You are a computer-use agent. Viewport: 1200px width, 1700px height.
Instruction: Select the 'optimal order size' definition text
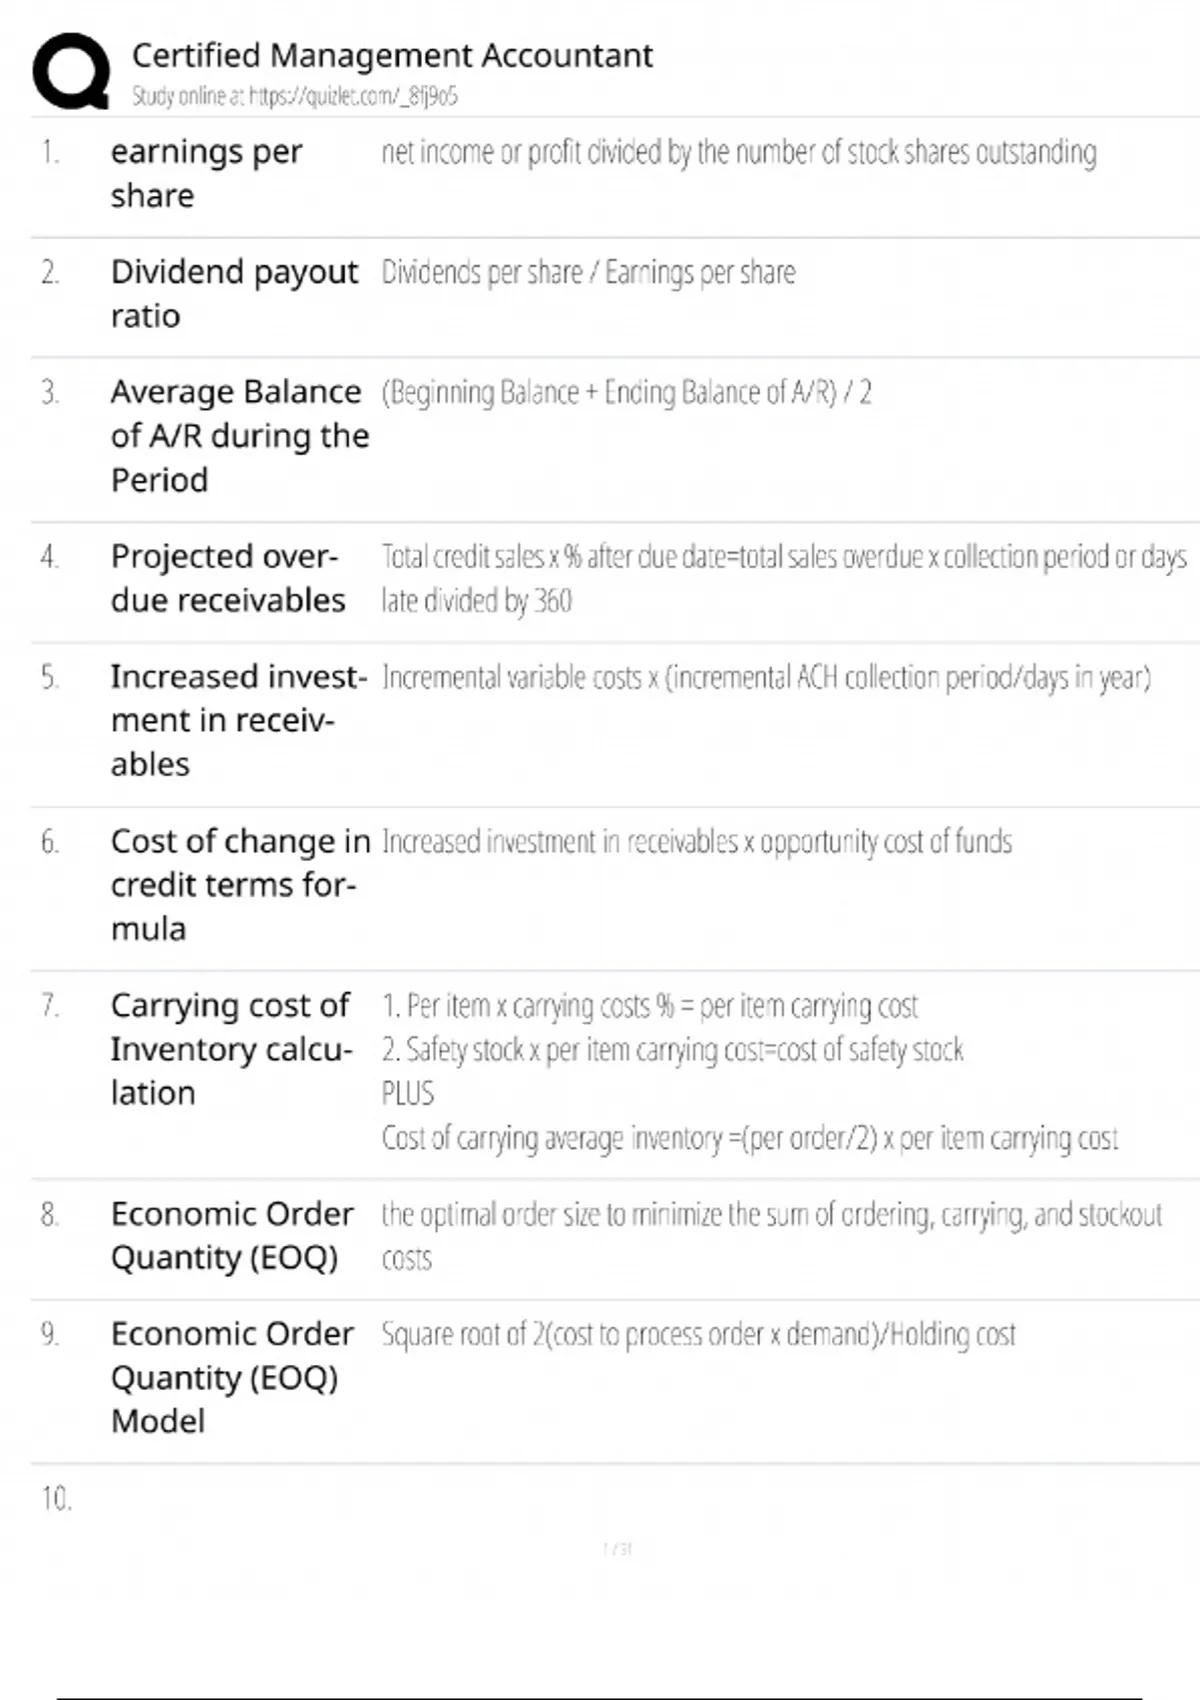point(771,1235)
